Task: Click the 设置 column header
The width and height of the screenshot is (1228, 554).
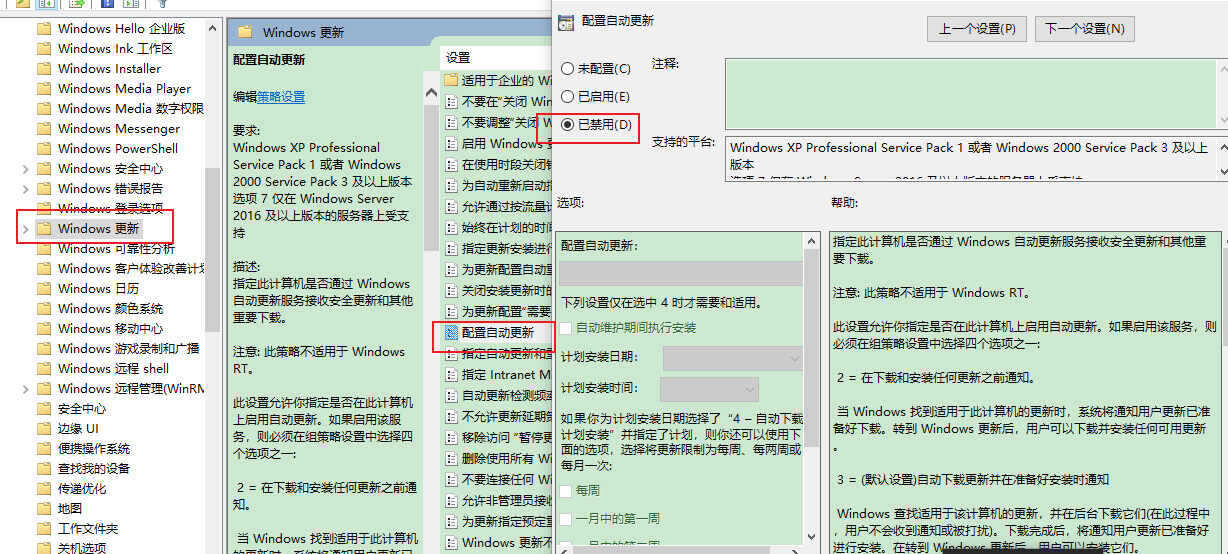Action: [458, 58]
